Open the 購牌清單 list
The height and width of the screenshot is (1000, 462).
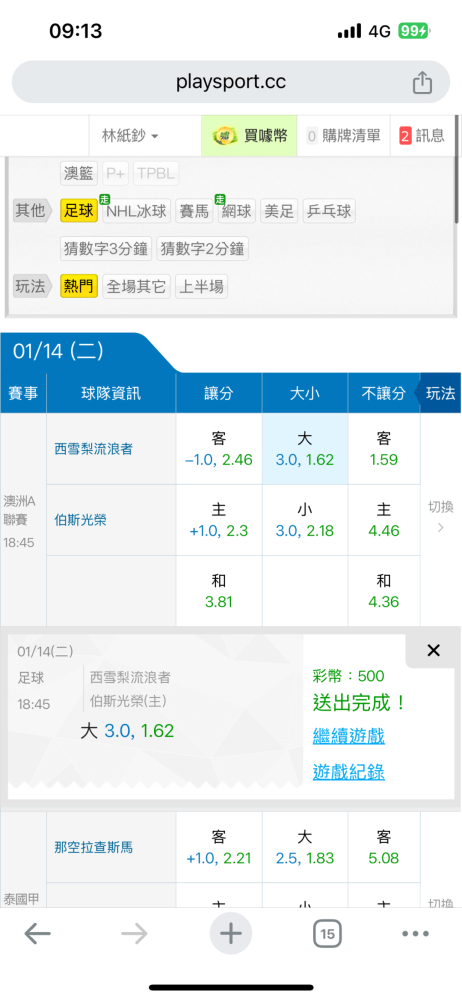[343, 136]
